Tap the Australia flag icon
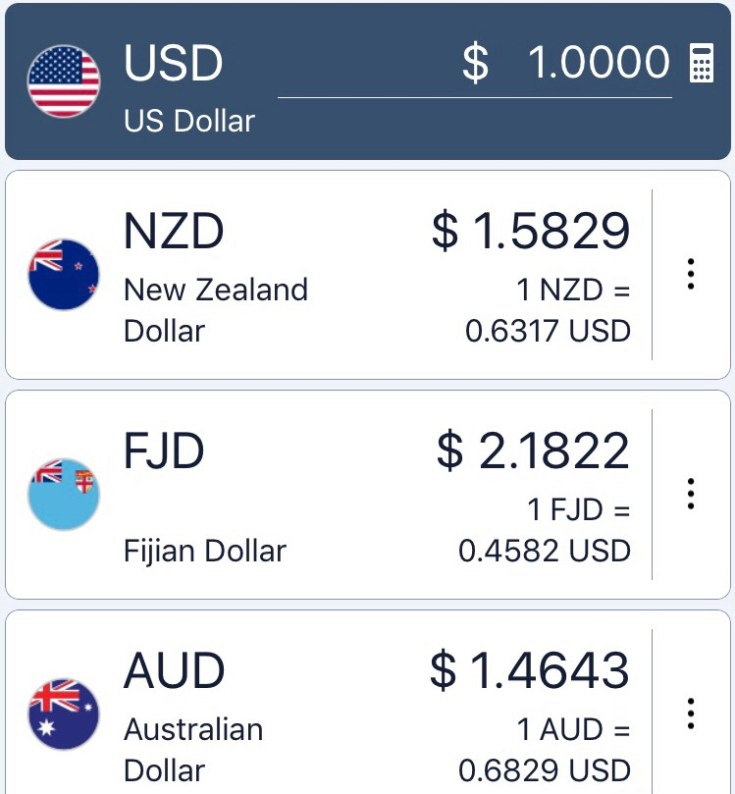 pyautogui.click(x=64, y=714)
